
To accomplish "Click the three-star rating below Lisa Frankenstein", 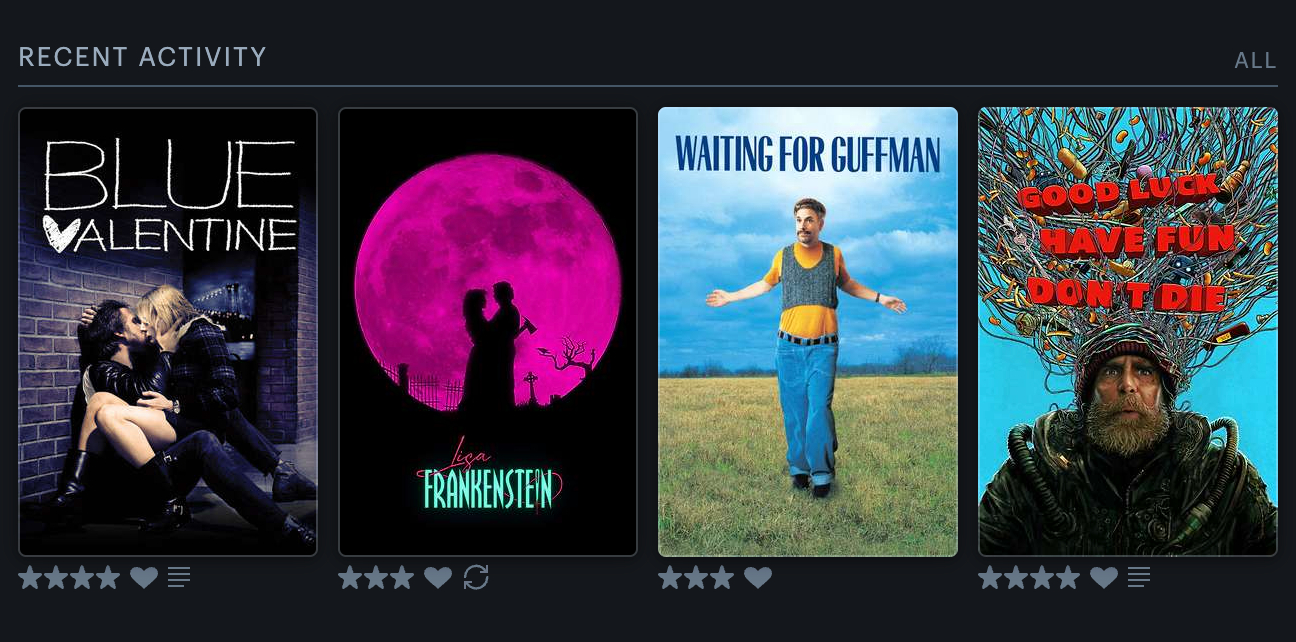I will (x=376, y=577).
